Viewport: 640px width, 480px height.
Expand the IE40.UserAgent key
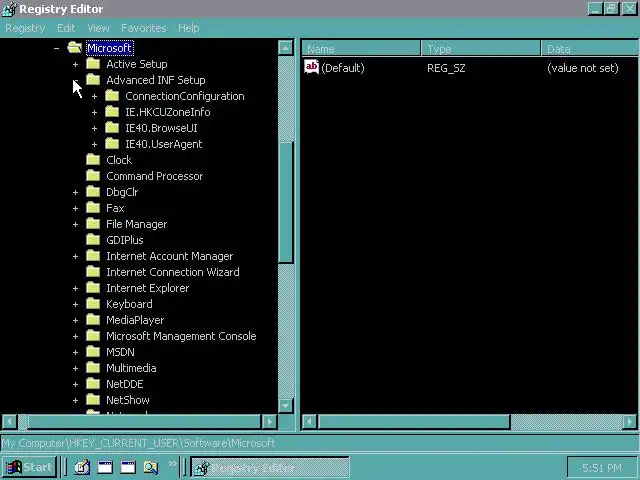tap(95, 144)
